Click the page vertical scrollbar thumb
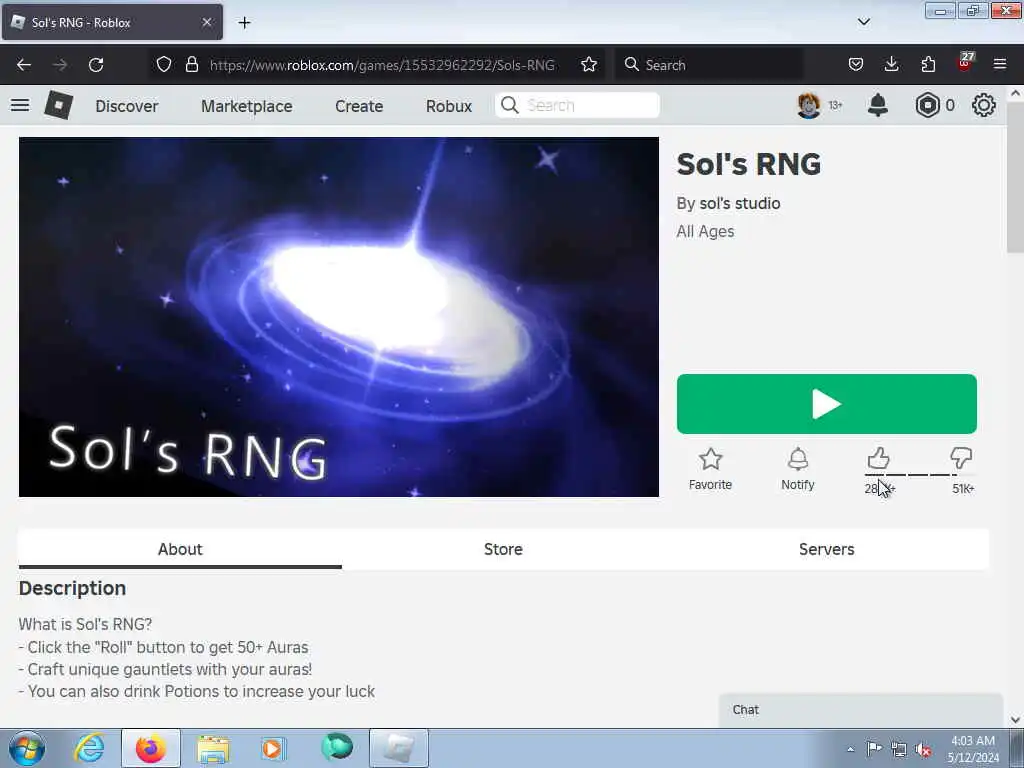The height and width of the screenshot is (768, 1024). (1015, 177)
